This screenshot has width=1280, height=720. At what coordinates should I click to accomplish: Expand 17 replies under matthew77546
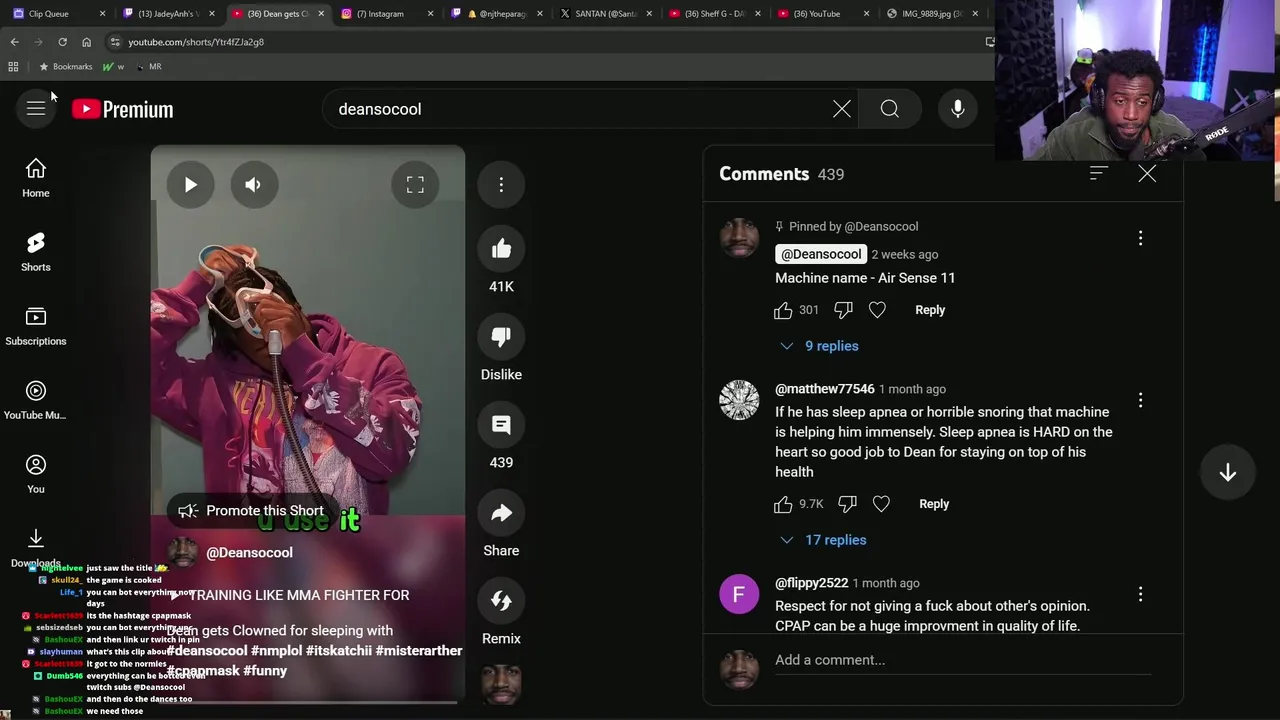pos(824,540)
